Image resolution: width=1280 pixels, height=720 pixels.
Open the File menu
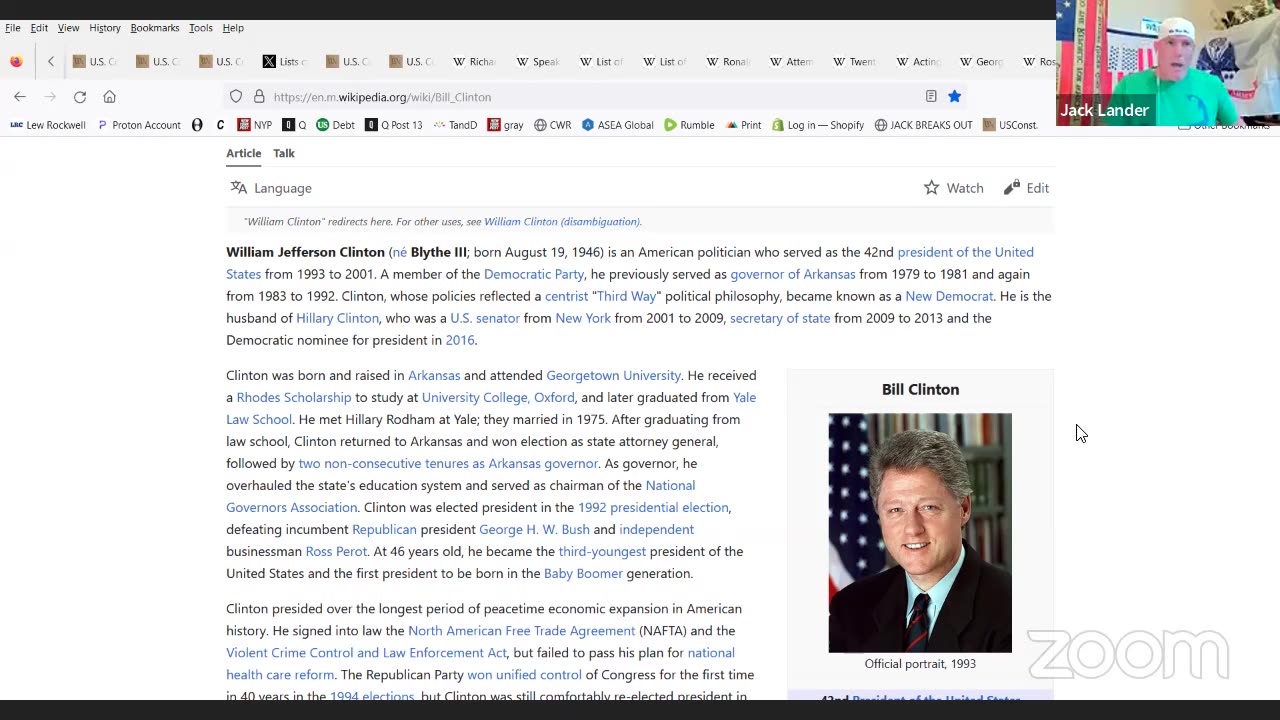point(13,28)
